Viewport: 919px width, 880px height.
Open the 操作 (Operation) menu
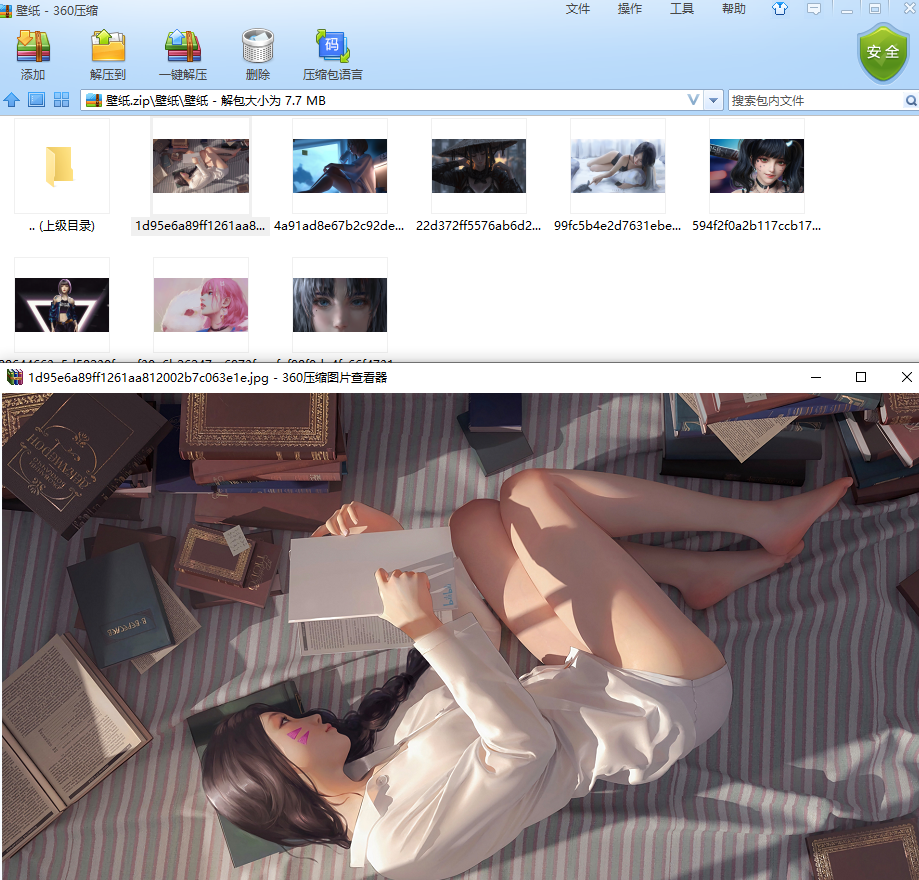click(630, 9)
